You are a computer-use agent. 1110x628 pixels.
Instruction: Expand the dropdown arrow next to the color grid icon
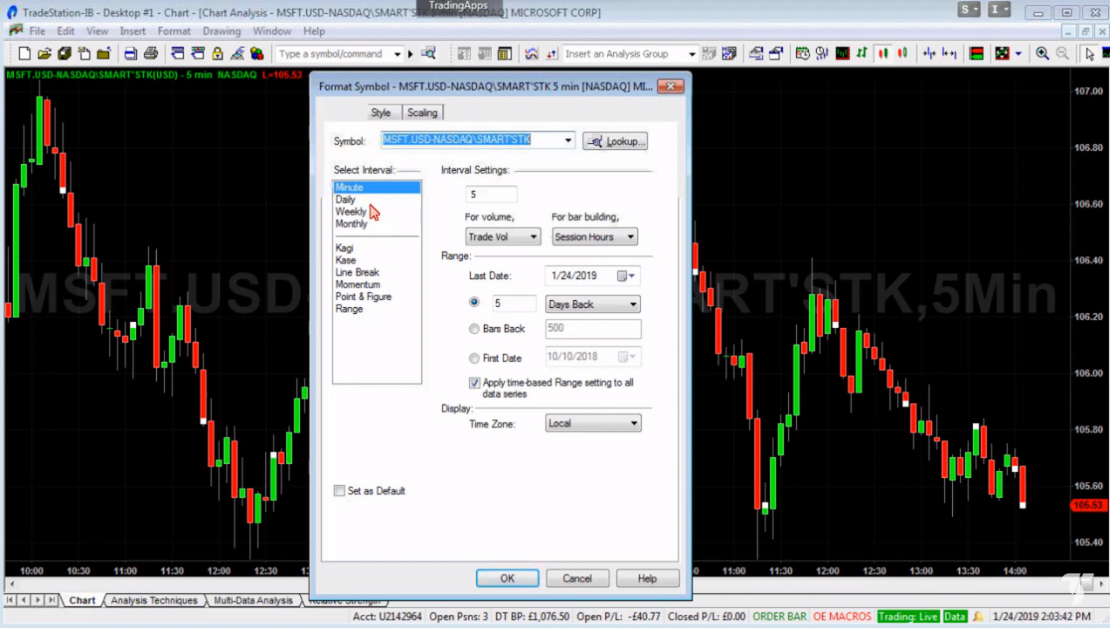1018,54
